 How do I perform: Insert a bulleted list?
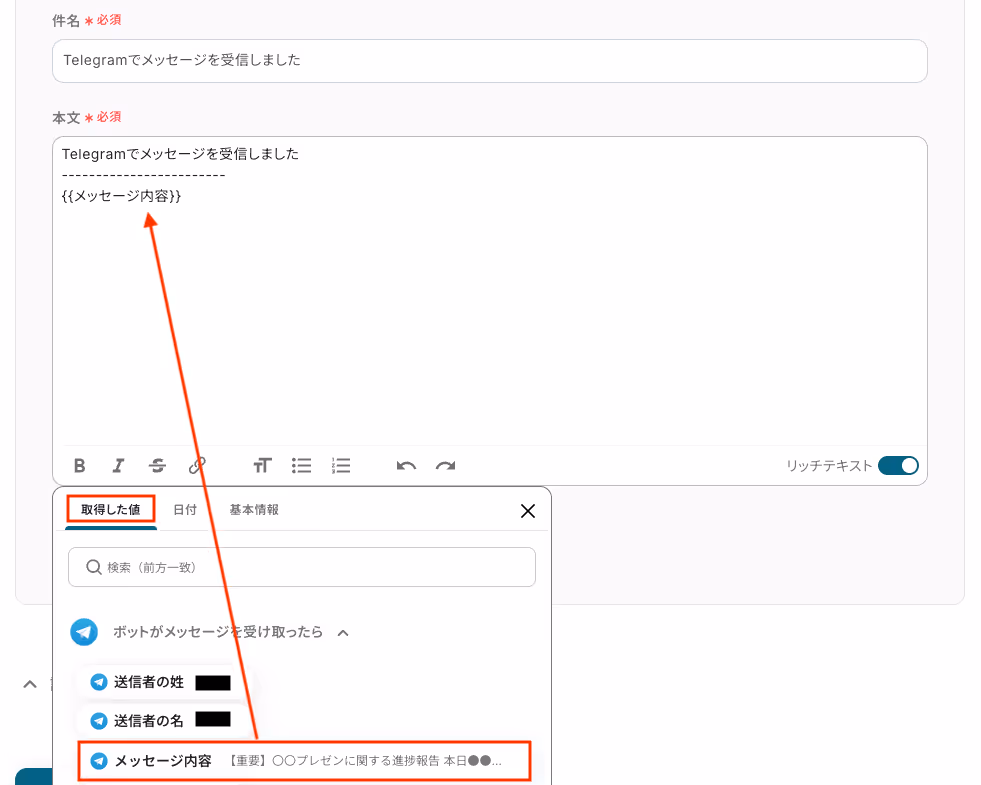tap(302, 465)
